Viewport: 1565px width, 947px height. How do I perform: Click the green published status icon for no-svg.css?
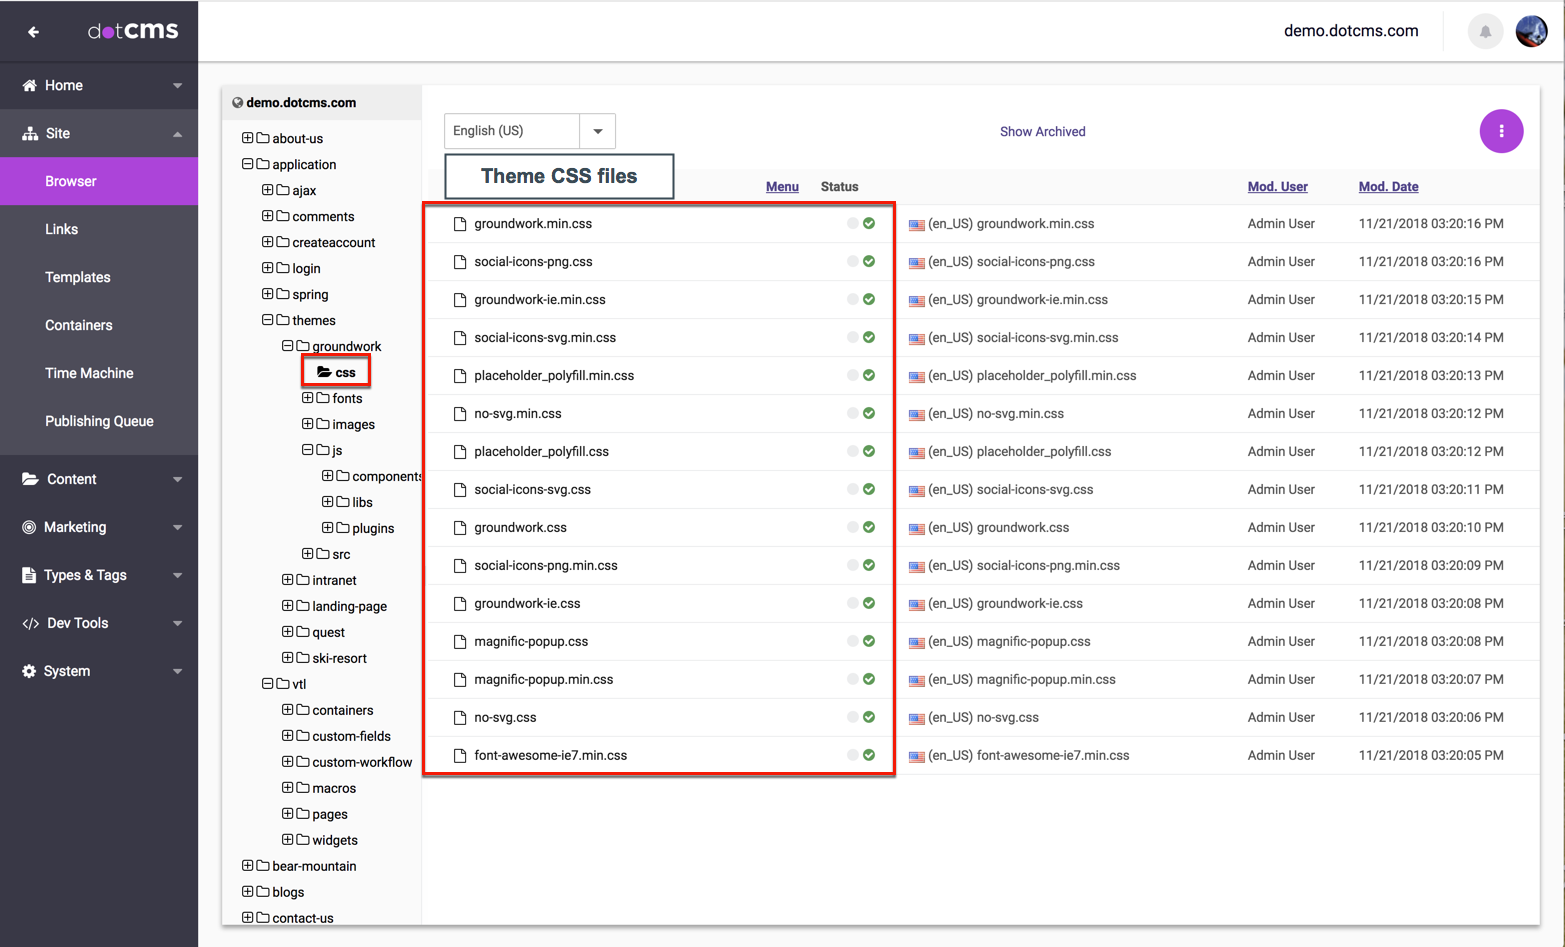click(869, 717)
